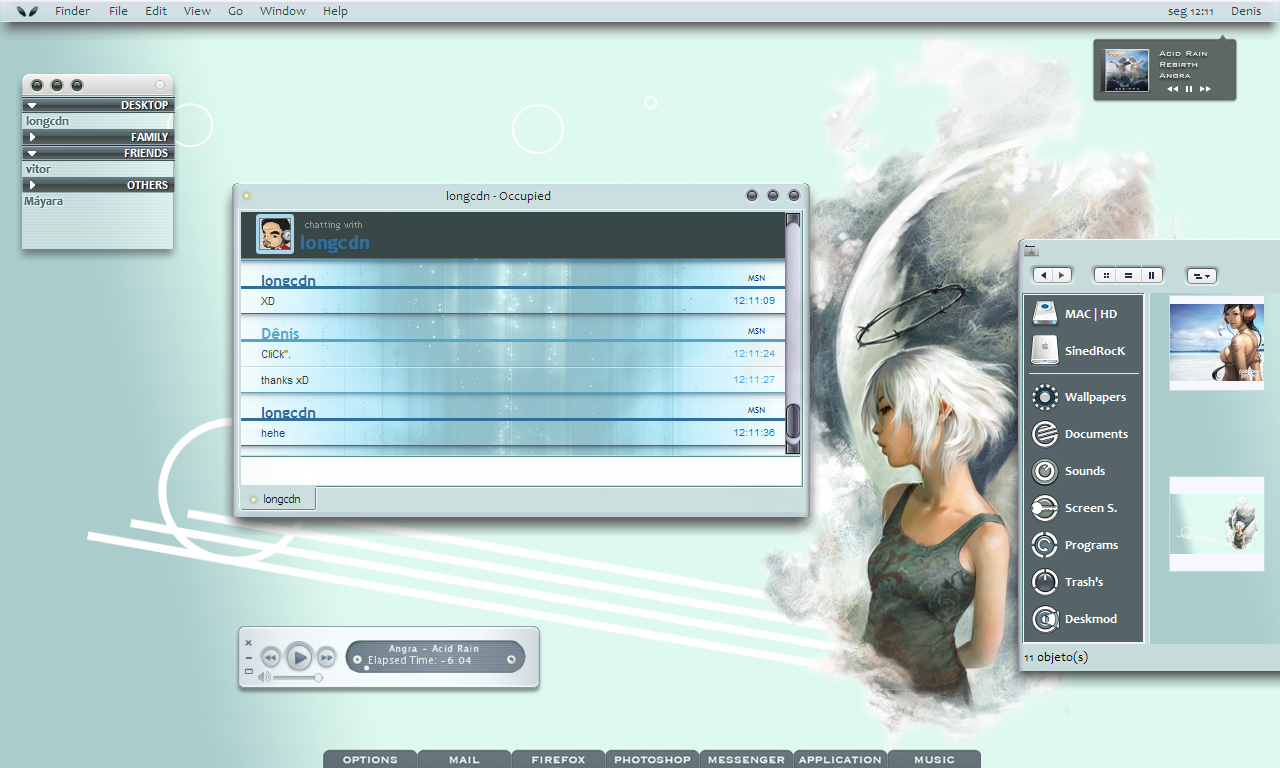This screenshot has width=1280, height=768.
Task: Launch PHOTOSHOP from the bottom bar
Action: tap(652, 759)
